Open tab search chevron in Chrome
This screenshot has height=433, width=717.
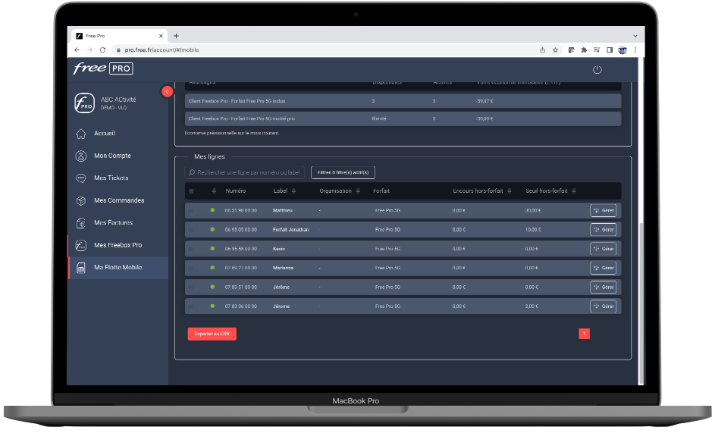[635, 36]
